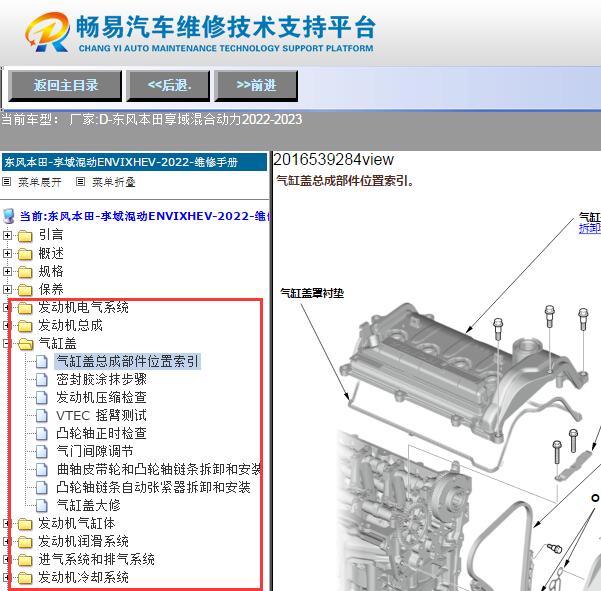
Task: Expand the 发动机总成 folder
Action: 6,325
